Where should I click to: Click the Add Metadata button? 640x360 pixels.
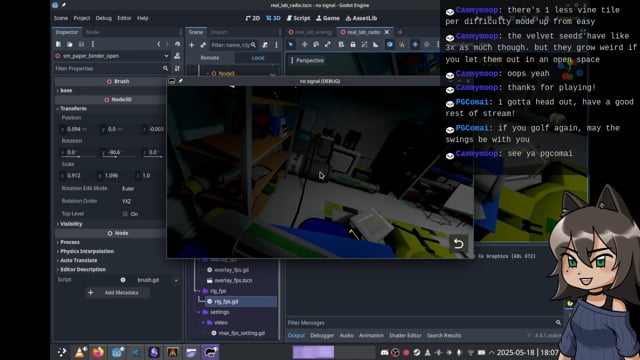[118, 293]
